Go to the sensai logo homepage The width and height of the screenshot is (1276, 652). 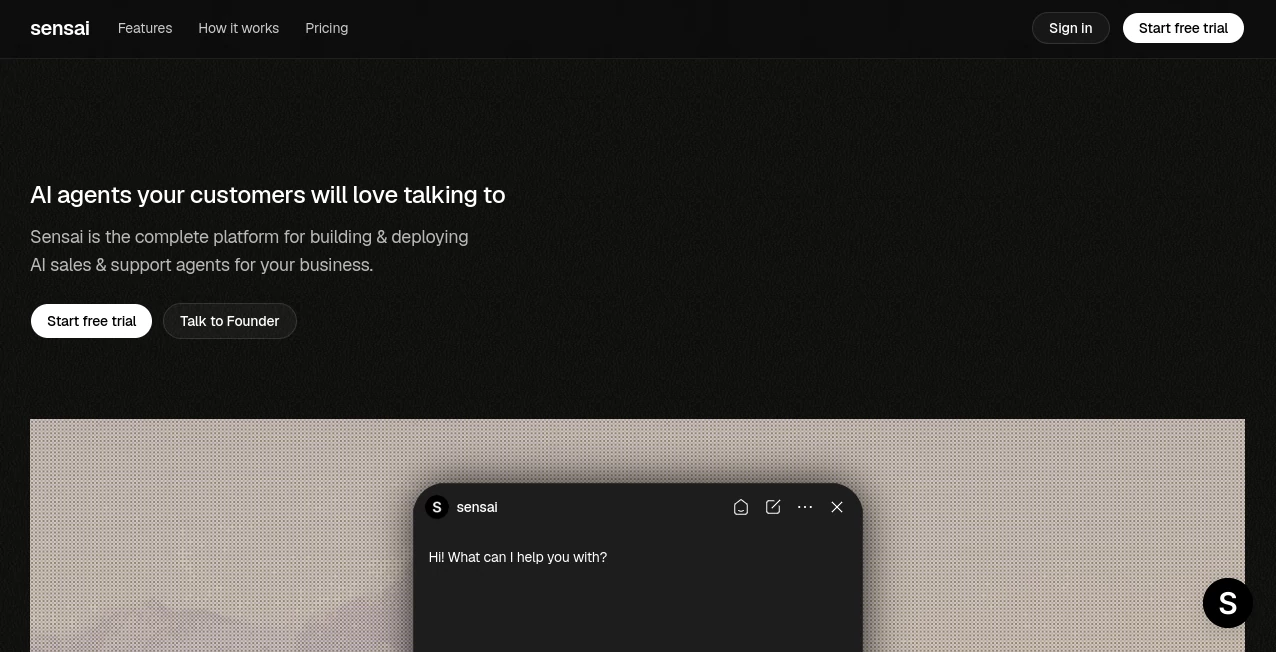tap(60, 28)
